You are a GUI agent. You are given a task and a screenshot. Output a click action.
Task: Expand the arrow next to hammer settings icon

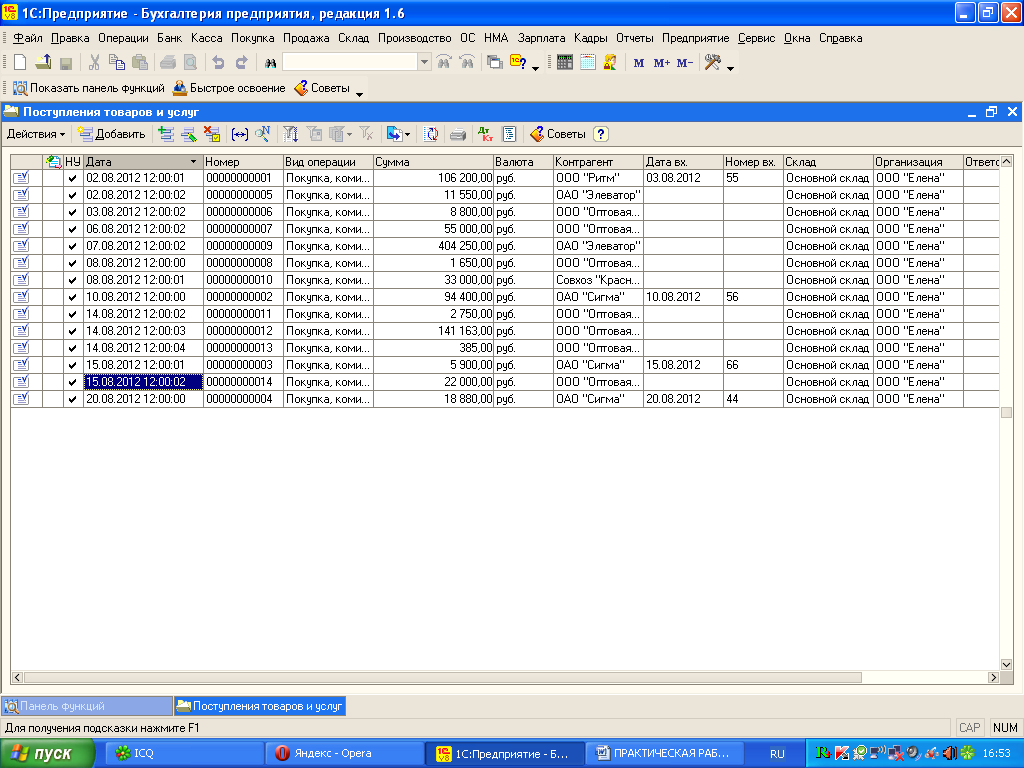730,68
